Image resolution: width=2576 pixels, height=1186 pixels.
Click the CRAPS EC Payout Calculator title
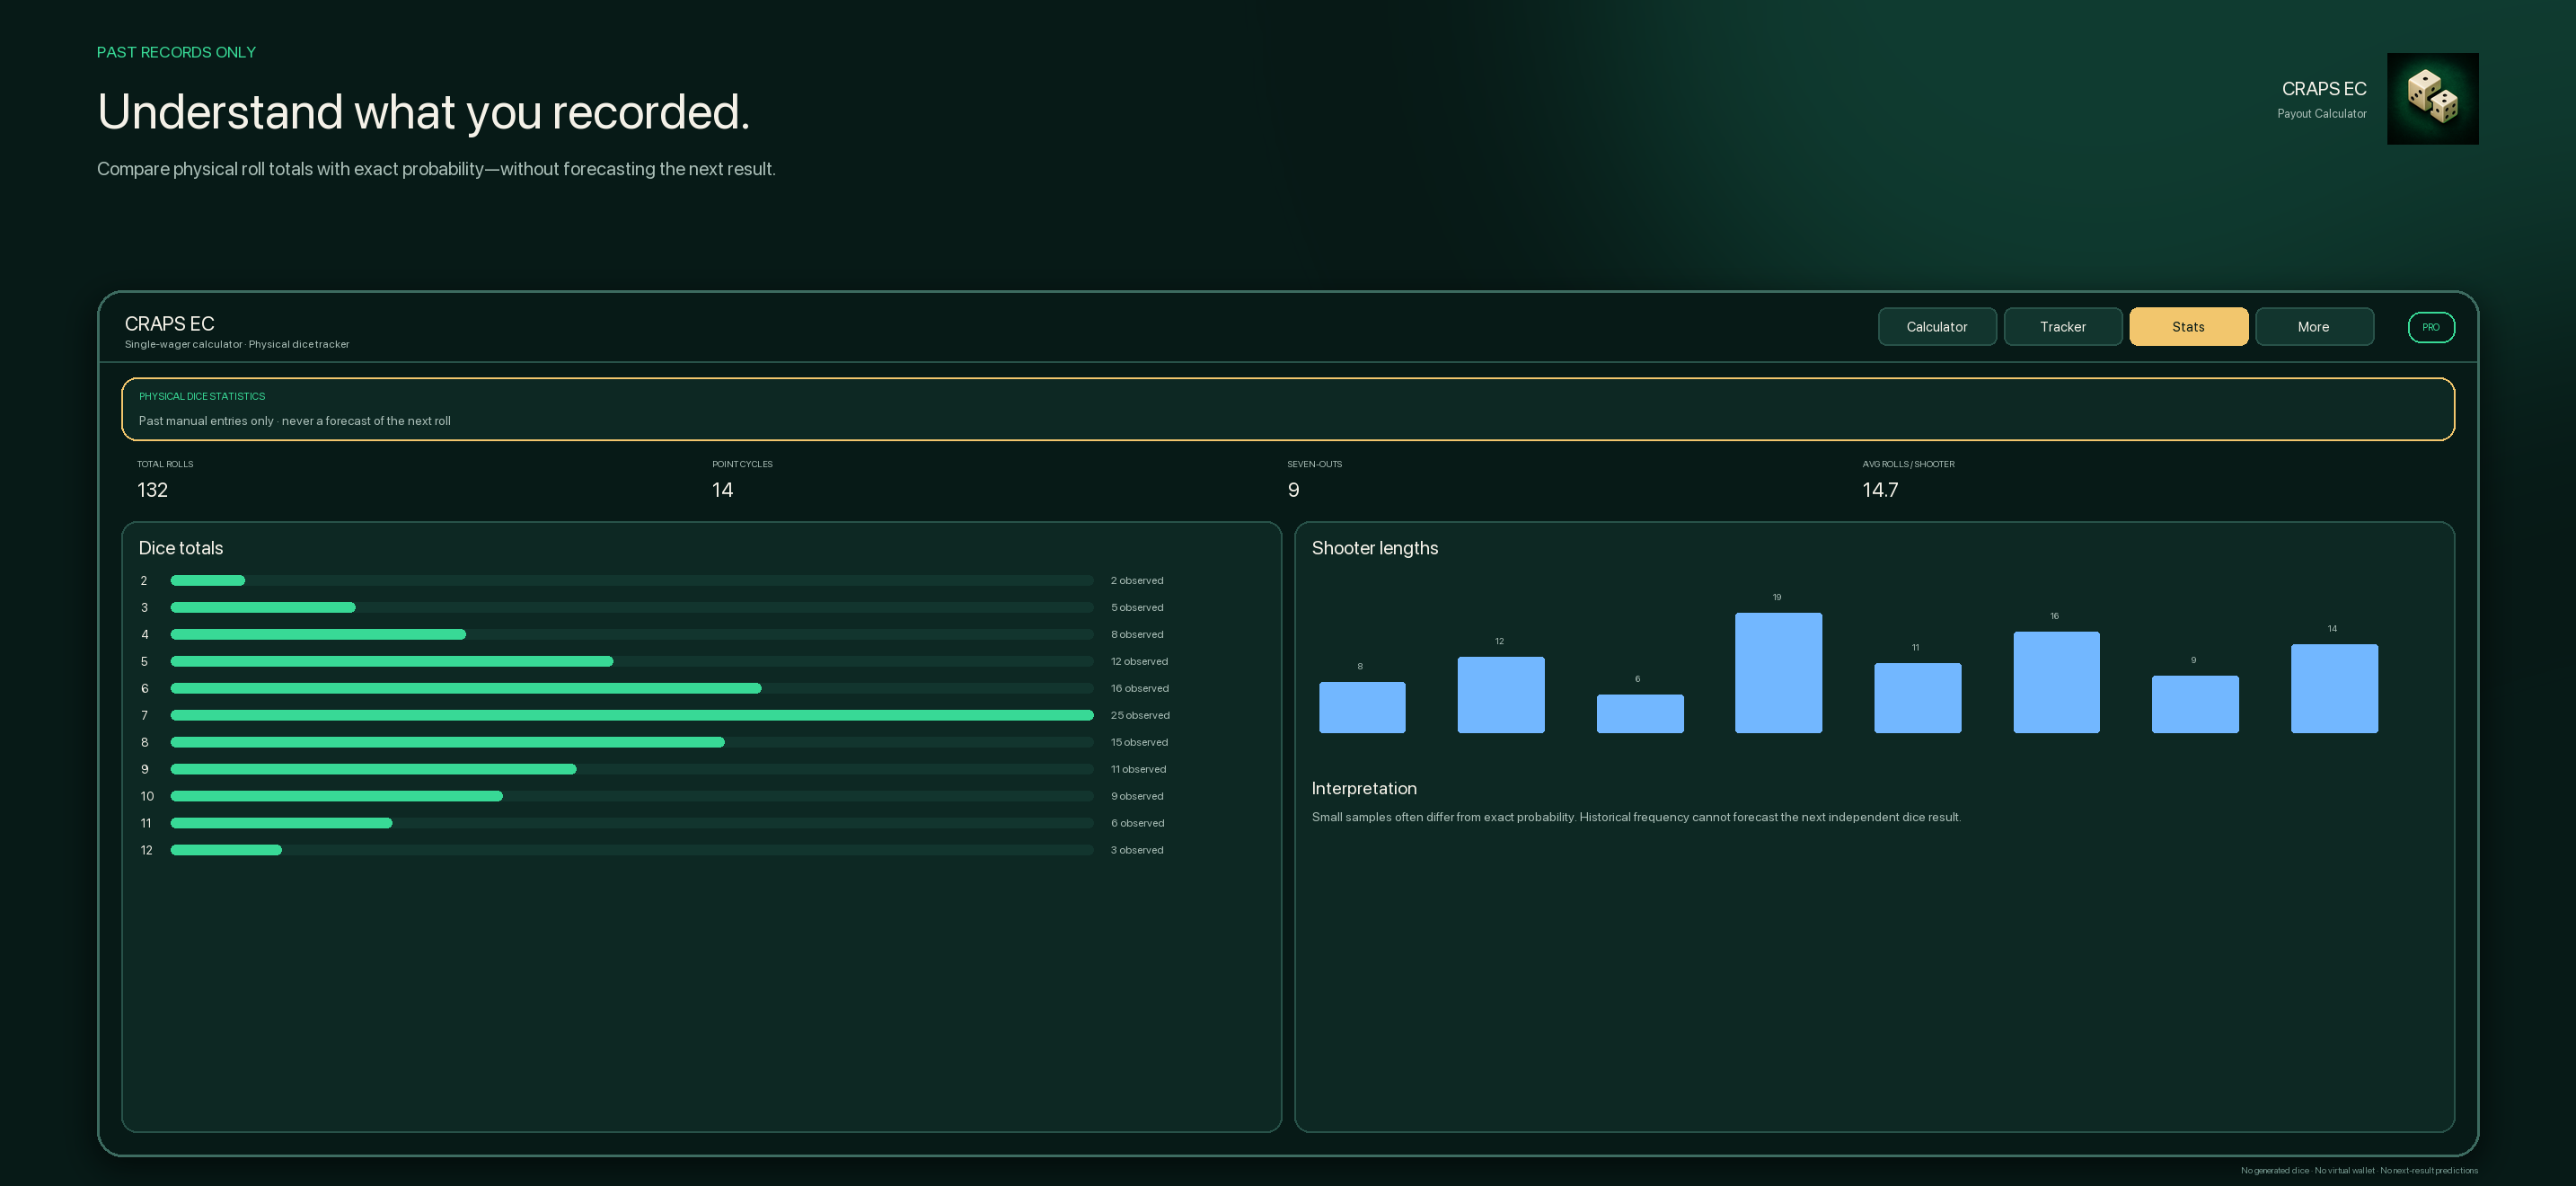pos(2321,99)
